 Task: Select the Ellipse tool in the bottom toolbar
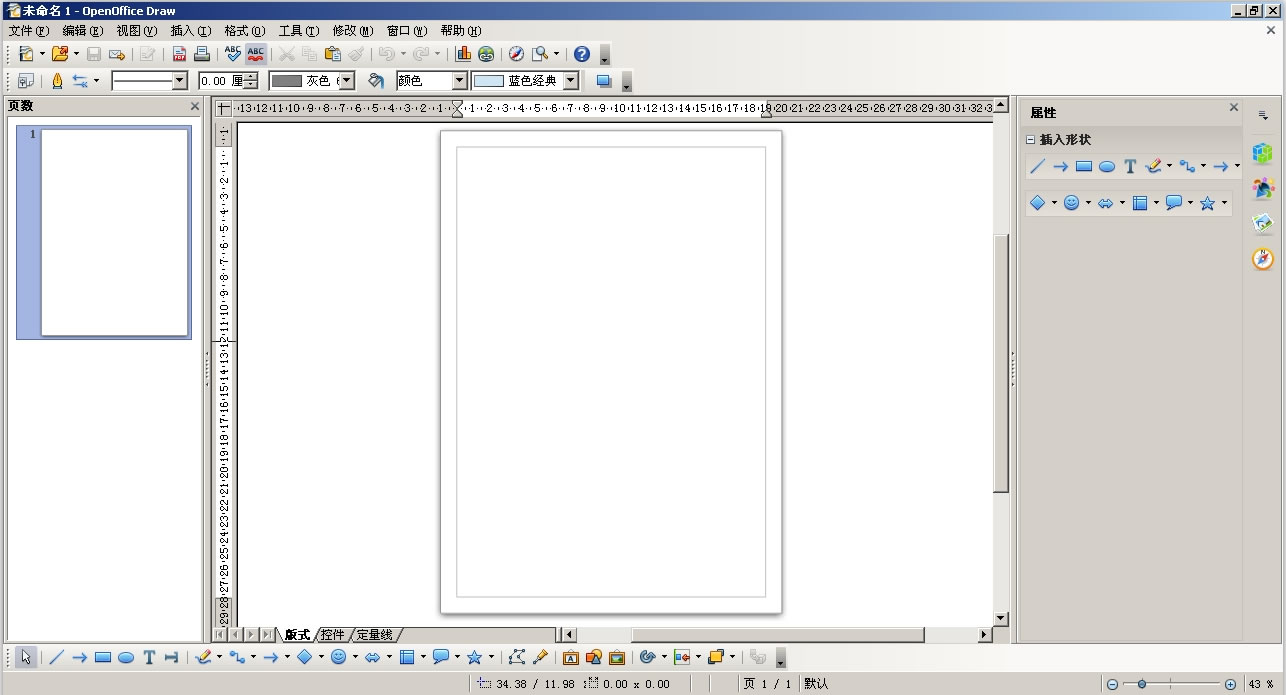click(126, 657)
